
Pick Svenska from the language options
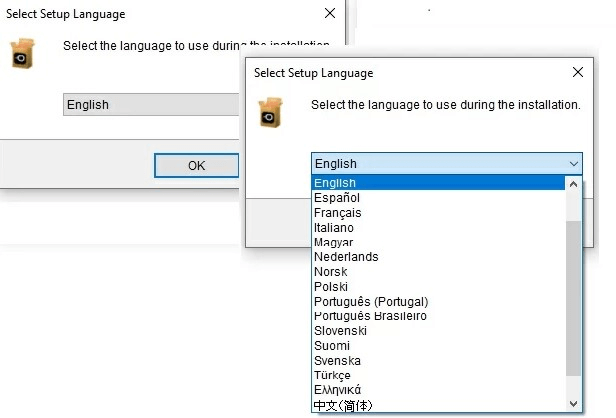pos(337,361)
